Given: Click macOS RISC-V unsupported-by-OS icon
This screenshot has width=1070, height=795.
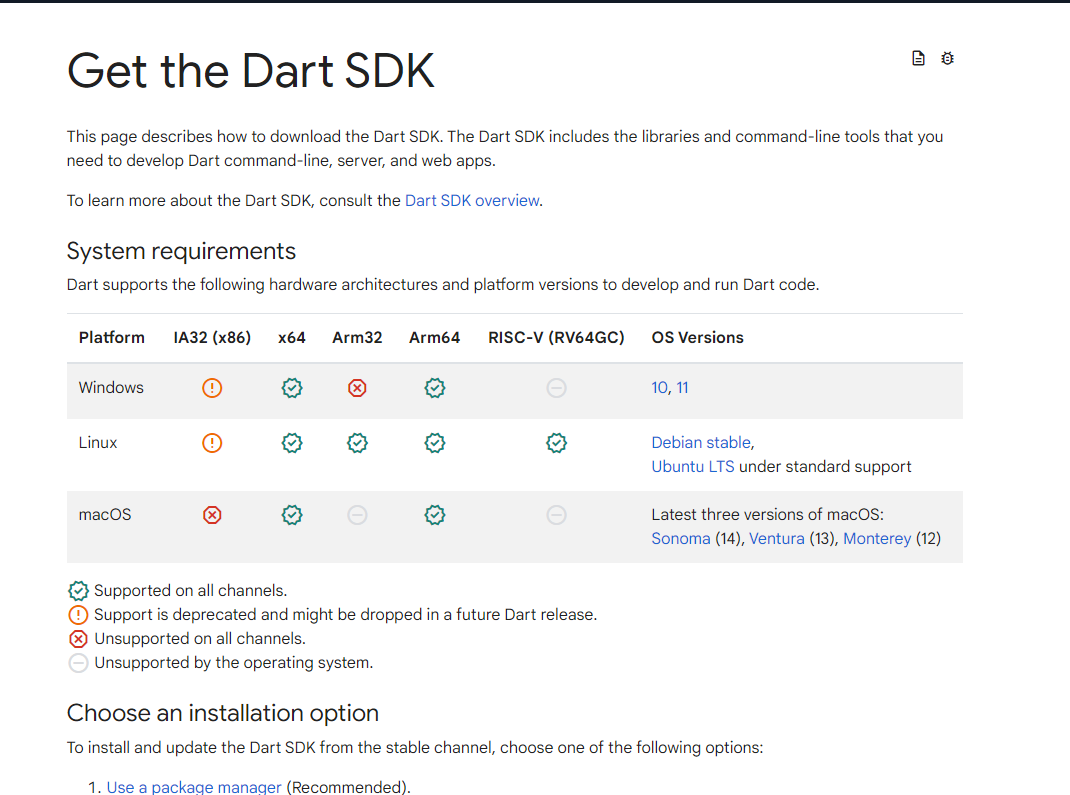Looking at the screenshot, I should [x=556, y=515].
